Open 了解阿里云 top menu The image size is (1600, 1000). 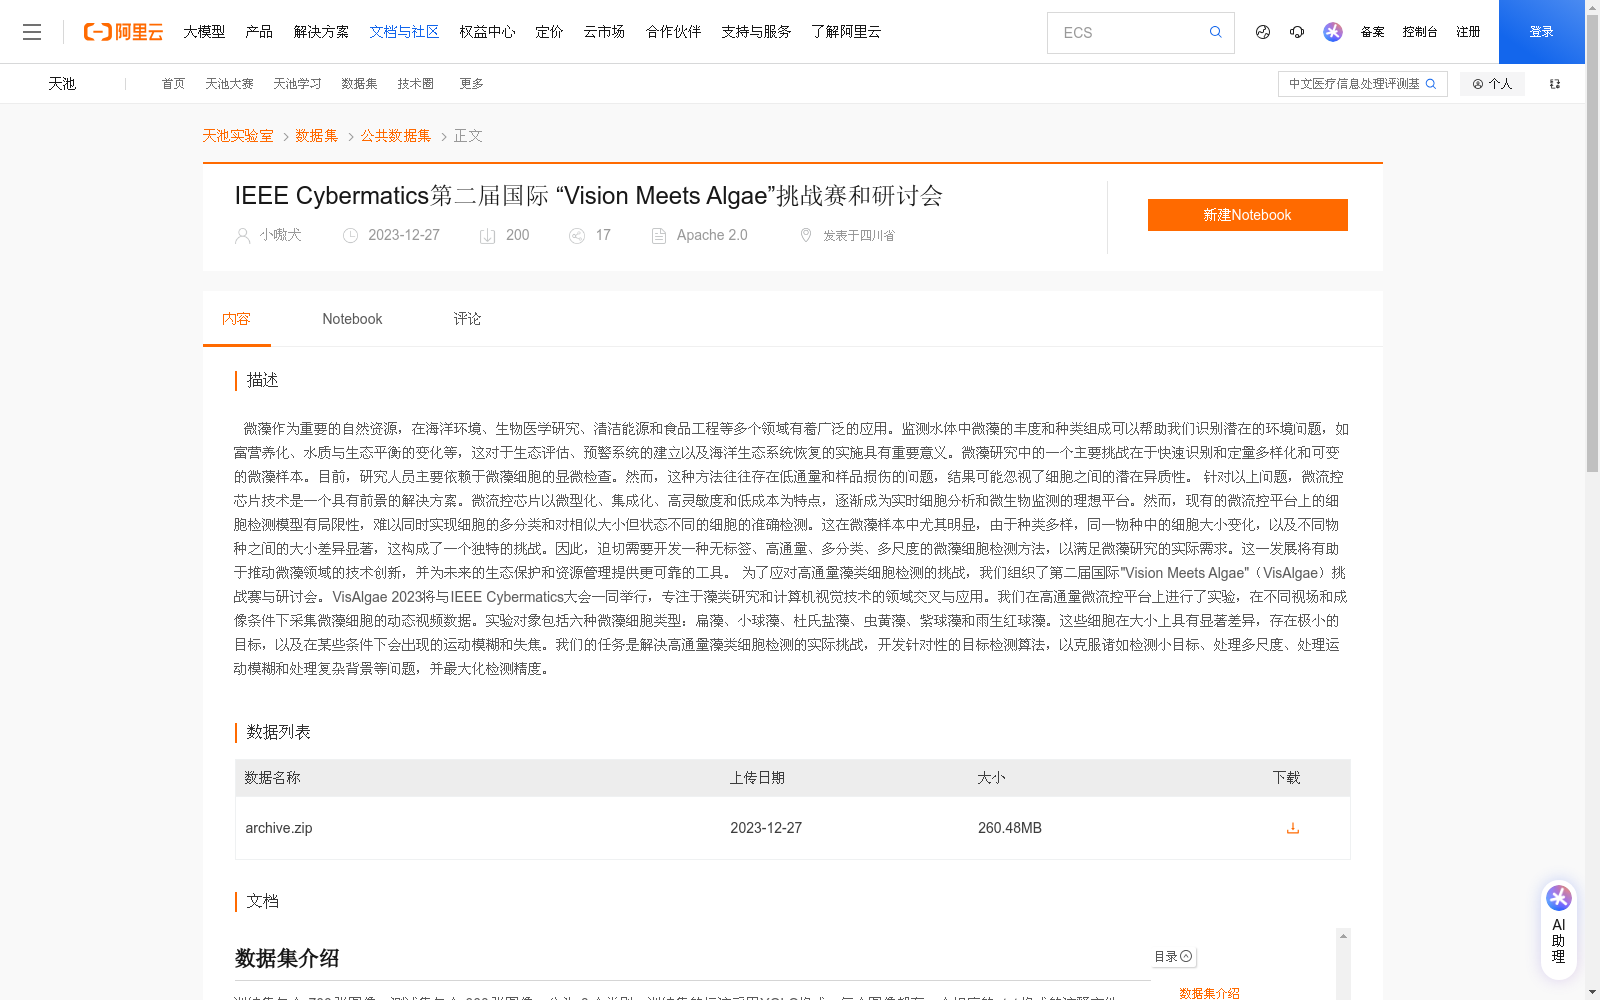846,32
